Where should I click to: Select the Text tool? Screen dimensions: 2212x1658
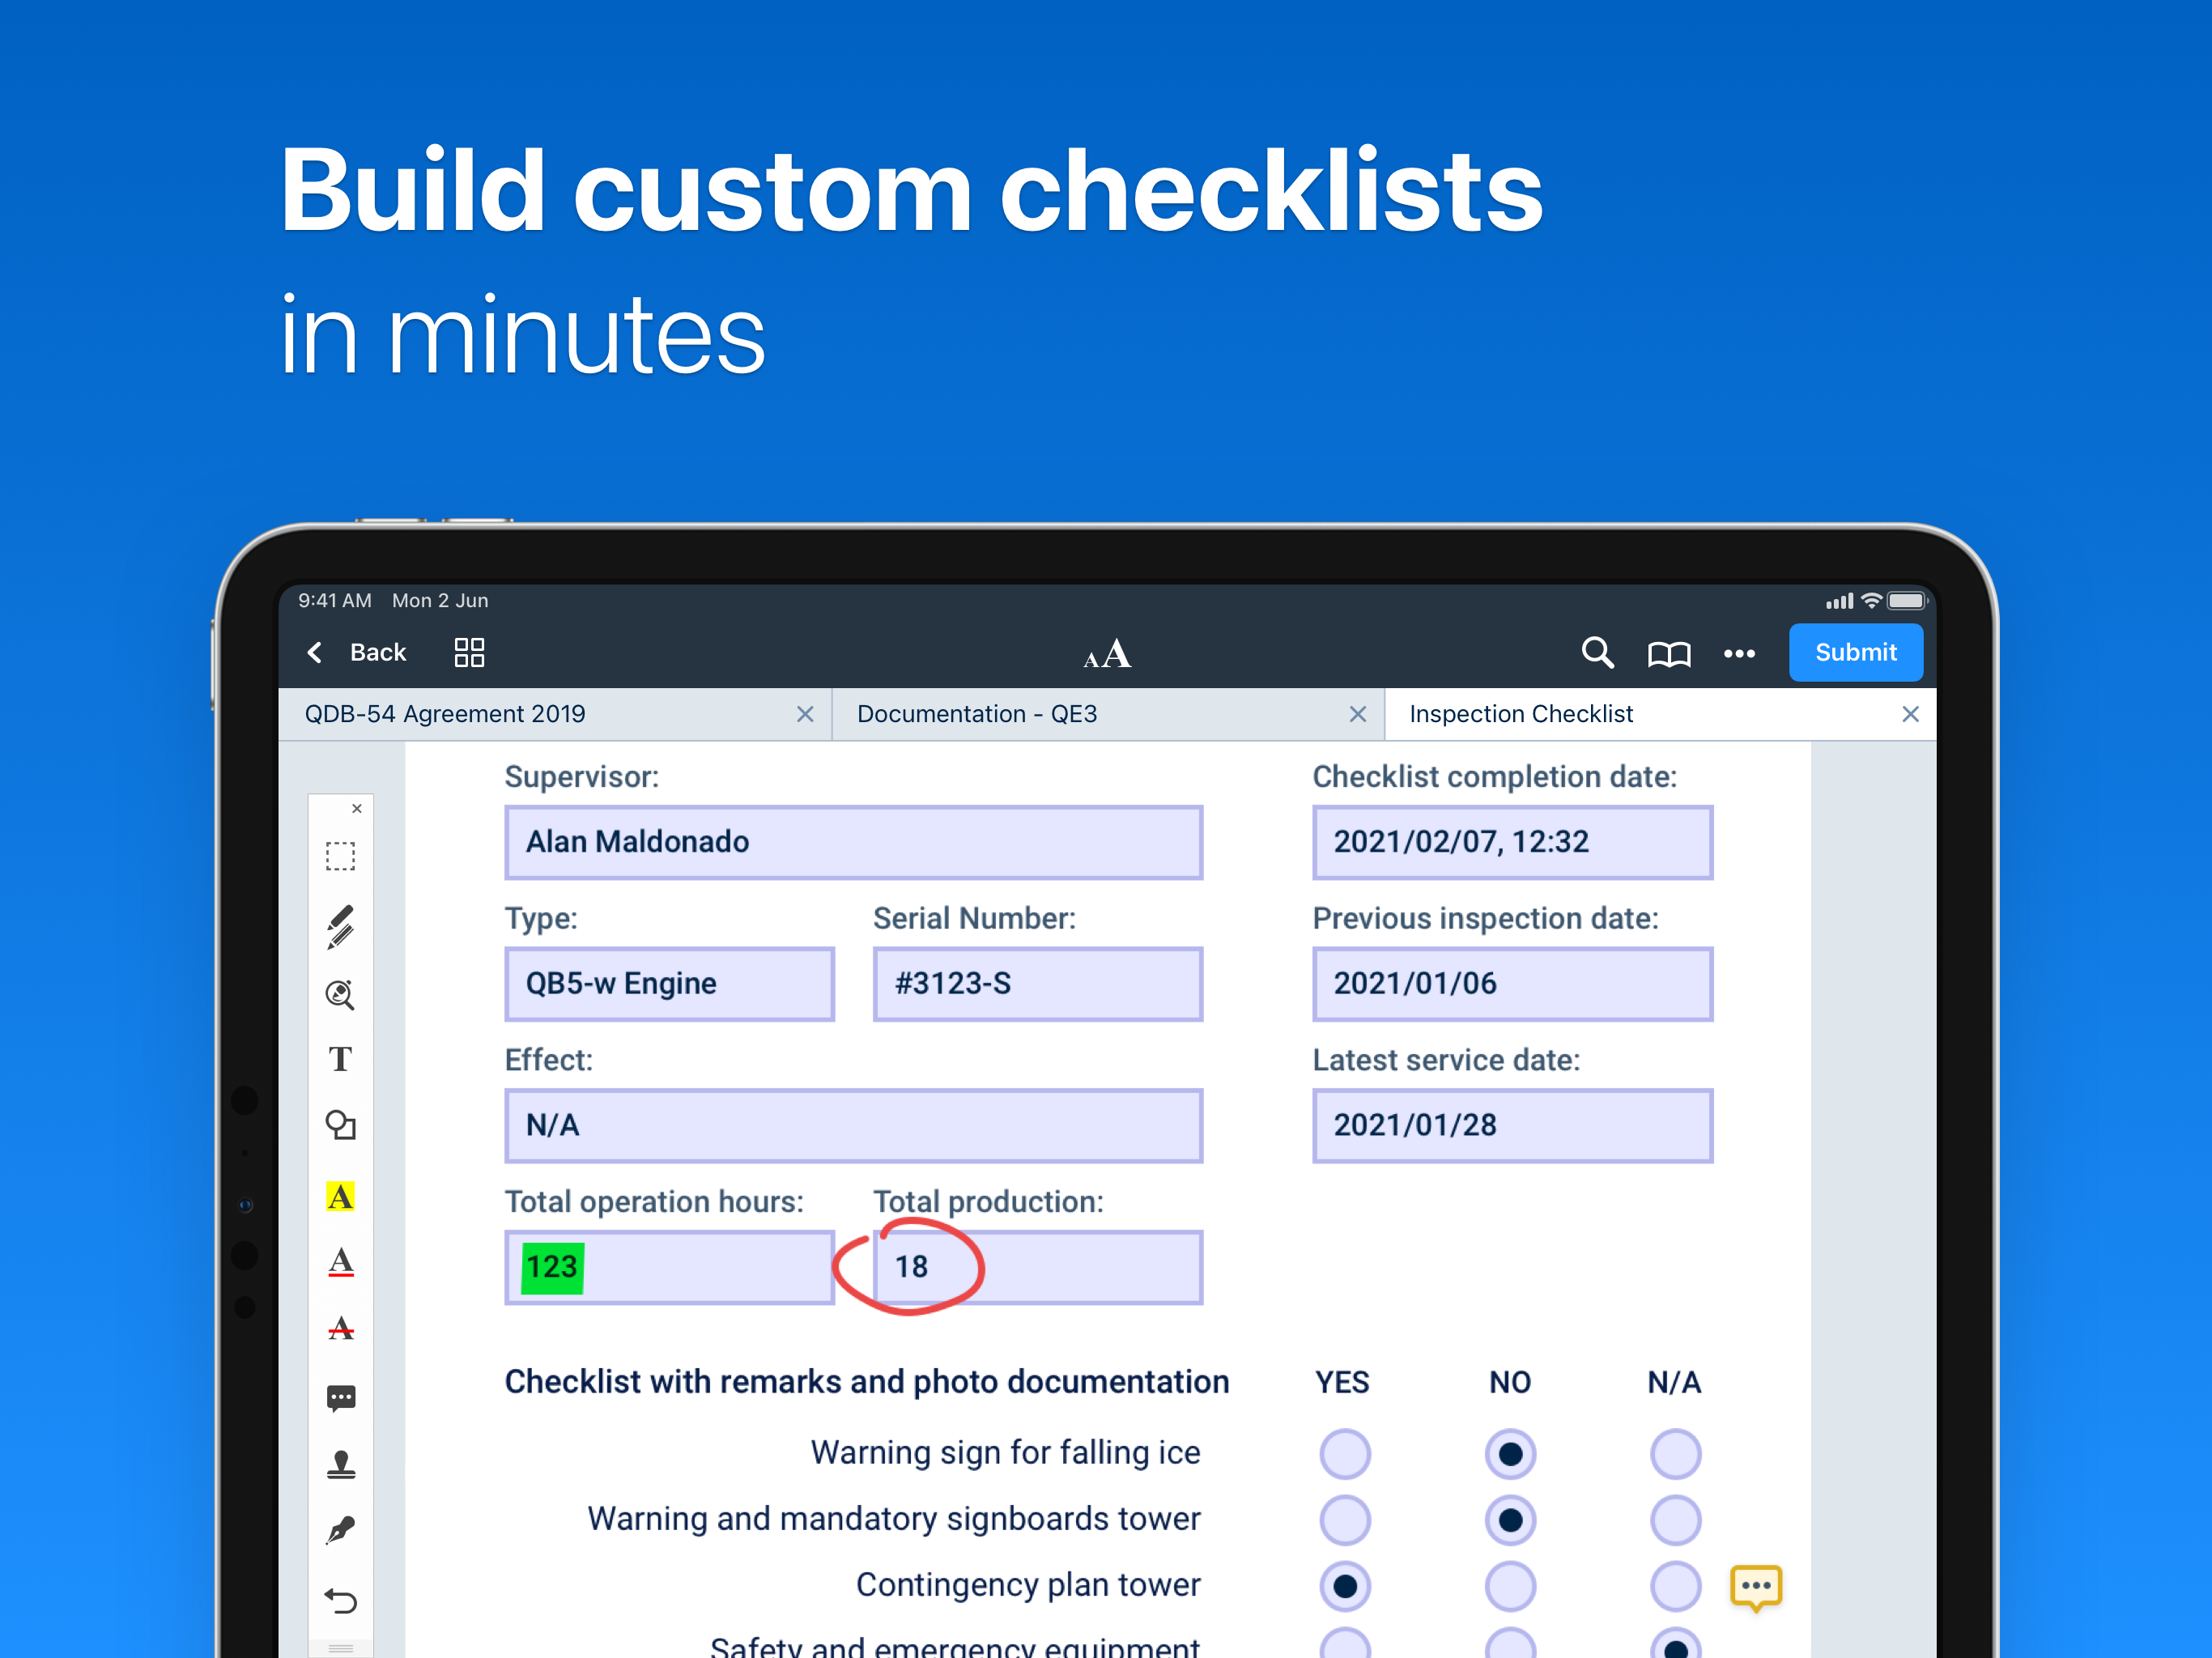[x=340, y=1059]
